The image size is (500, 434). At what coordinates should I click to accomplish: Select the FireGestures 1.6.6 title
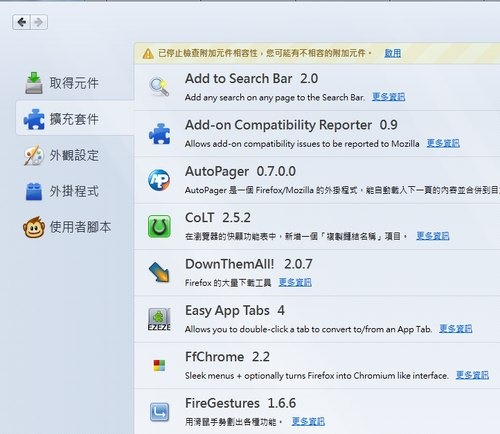240,403
